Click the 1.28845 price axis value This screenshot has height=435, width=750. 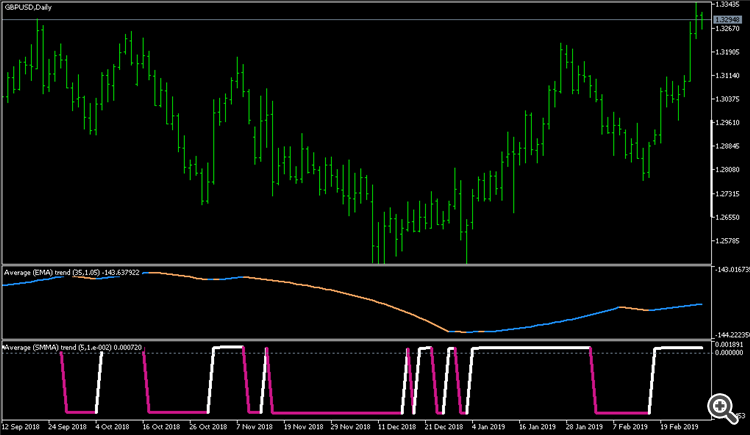point(728,146)
